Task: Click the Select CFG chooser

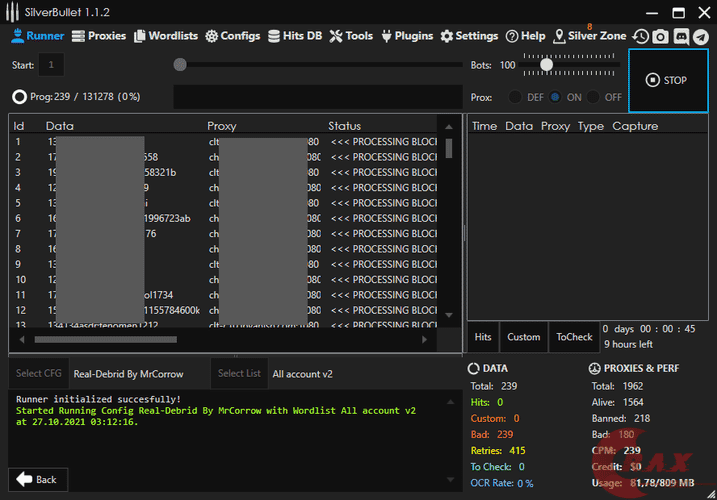Action: (37, 374)
